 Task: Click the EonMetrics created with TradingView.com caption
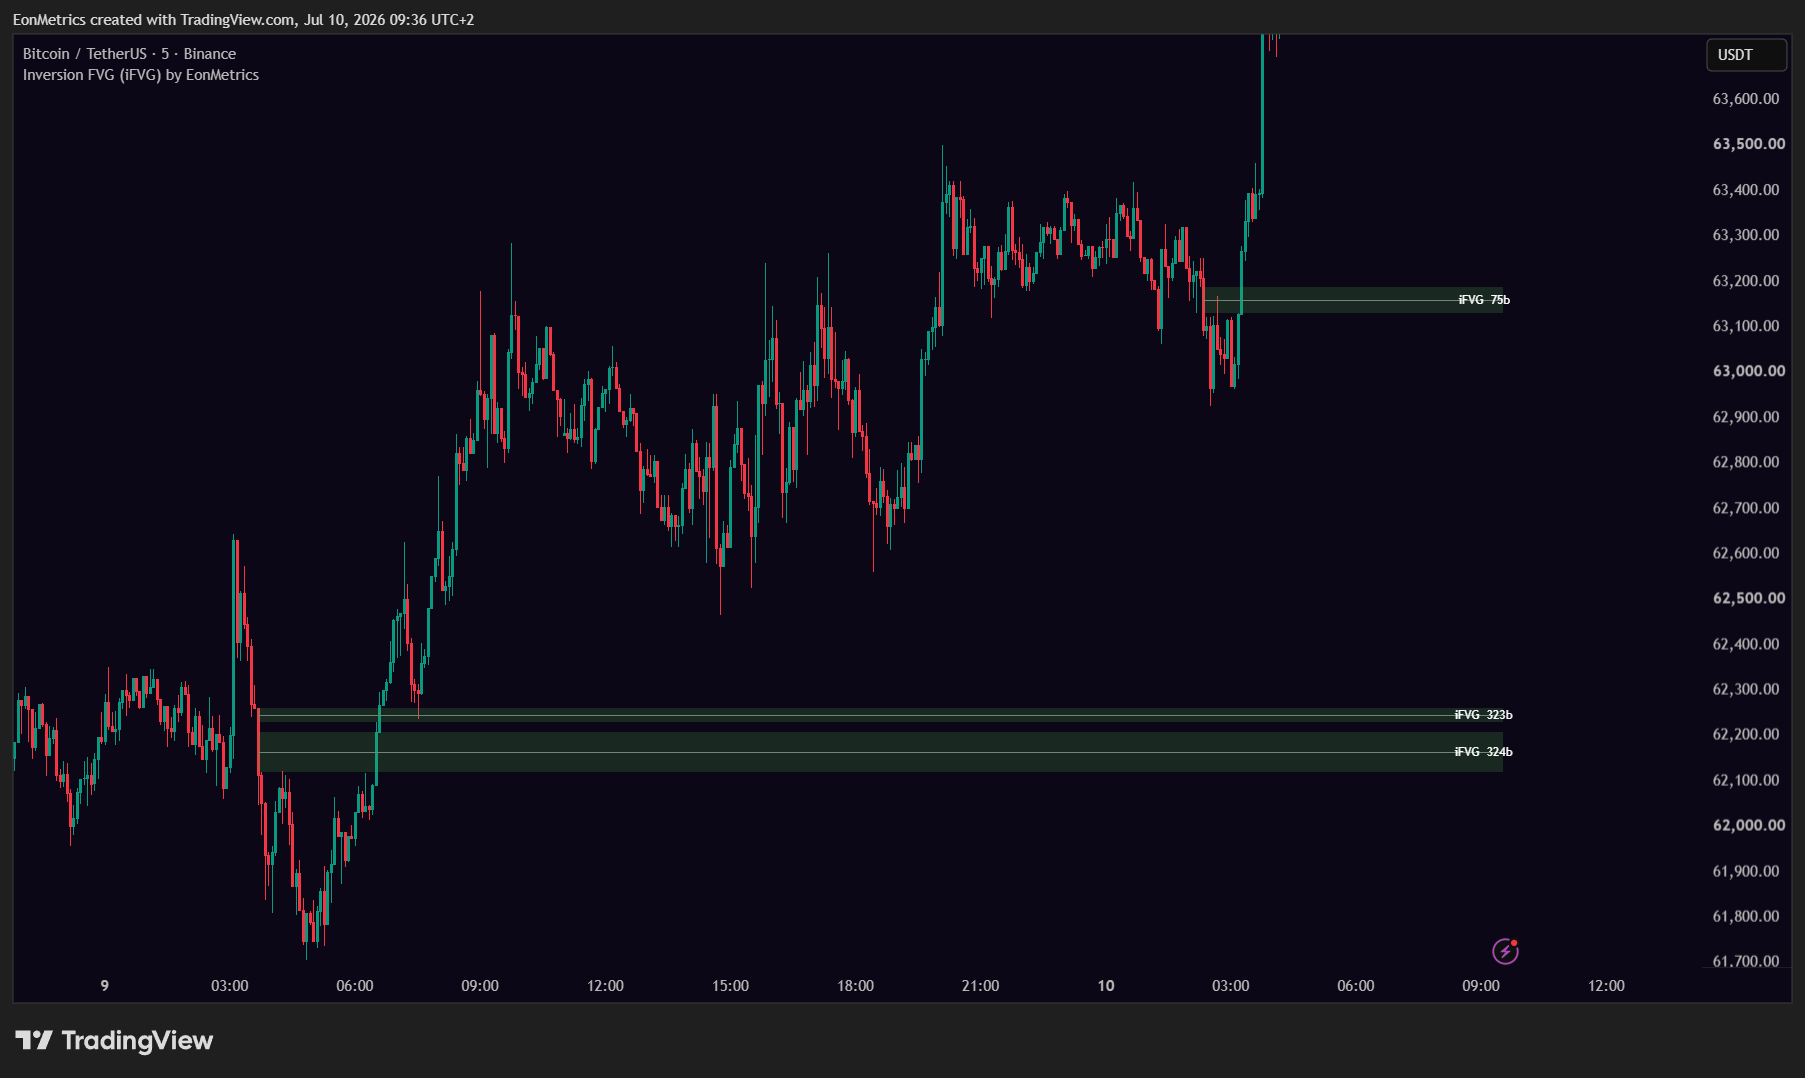click(x=244, y=20)
